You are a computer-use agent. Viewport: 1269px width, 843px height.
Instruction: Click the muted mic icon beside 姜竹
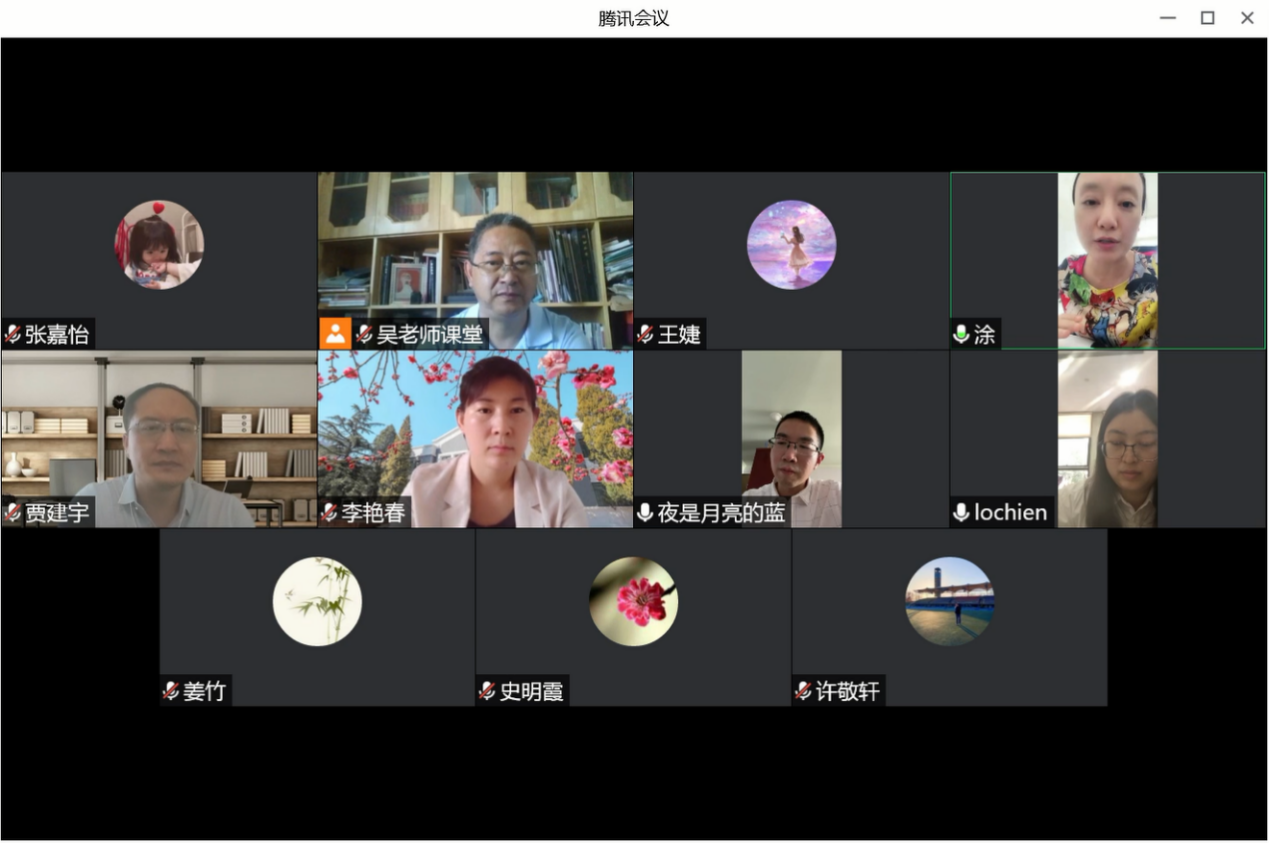point(171,691)
